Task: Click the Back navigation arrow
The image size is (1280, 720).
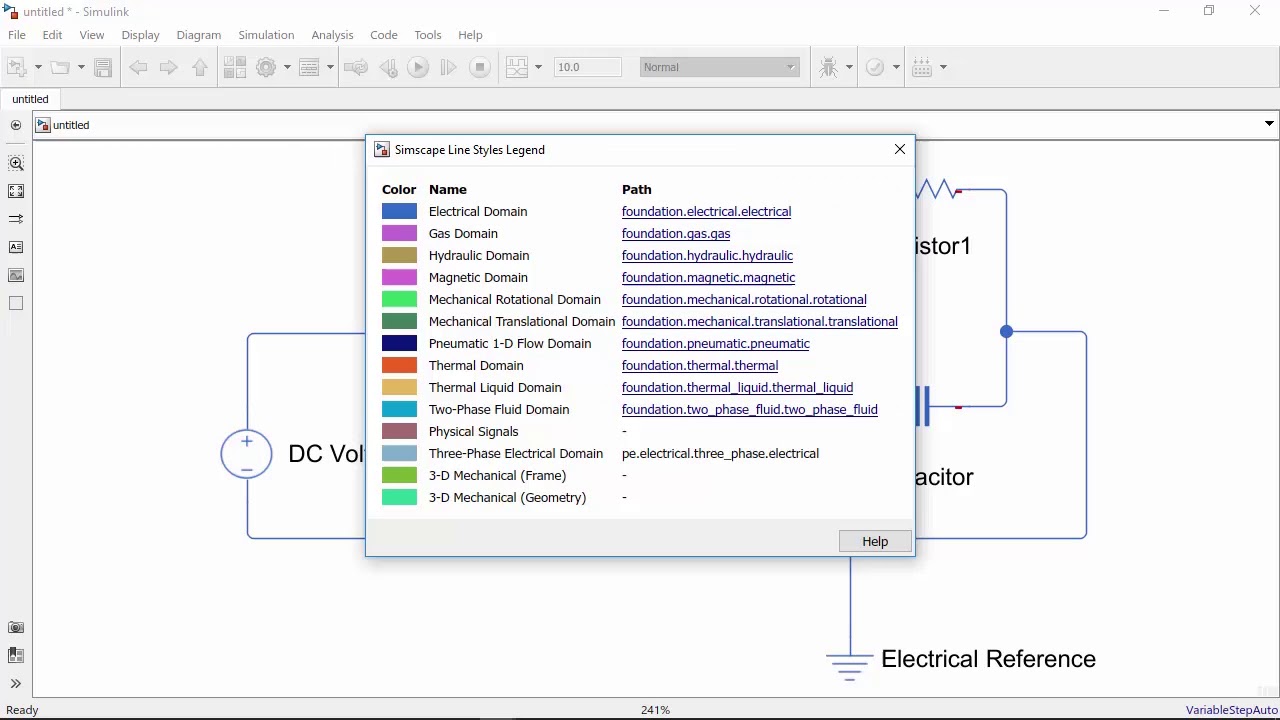Action: (138, 67)
